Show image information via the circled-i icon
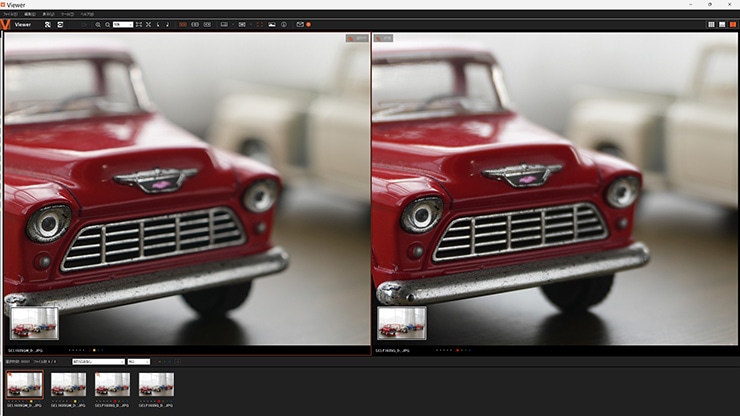740x416 pixels. [x=284, y=25]
